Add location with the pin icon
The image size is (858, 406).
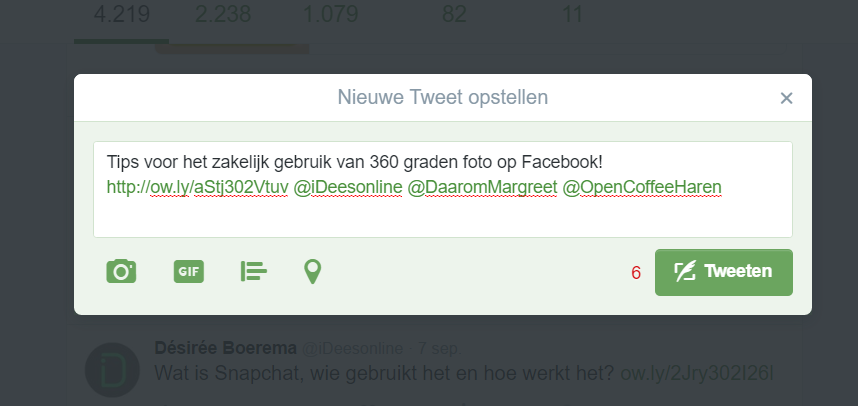[x=312, y=271]
